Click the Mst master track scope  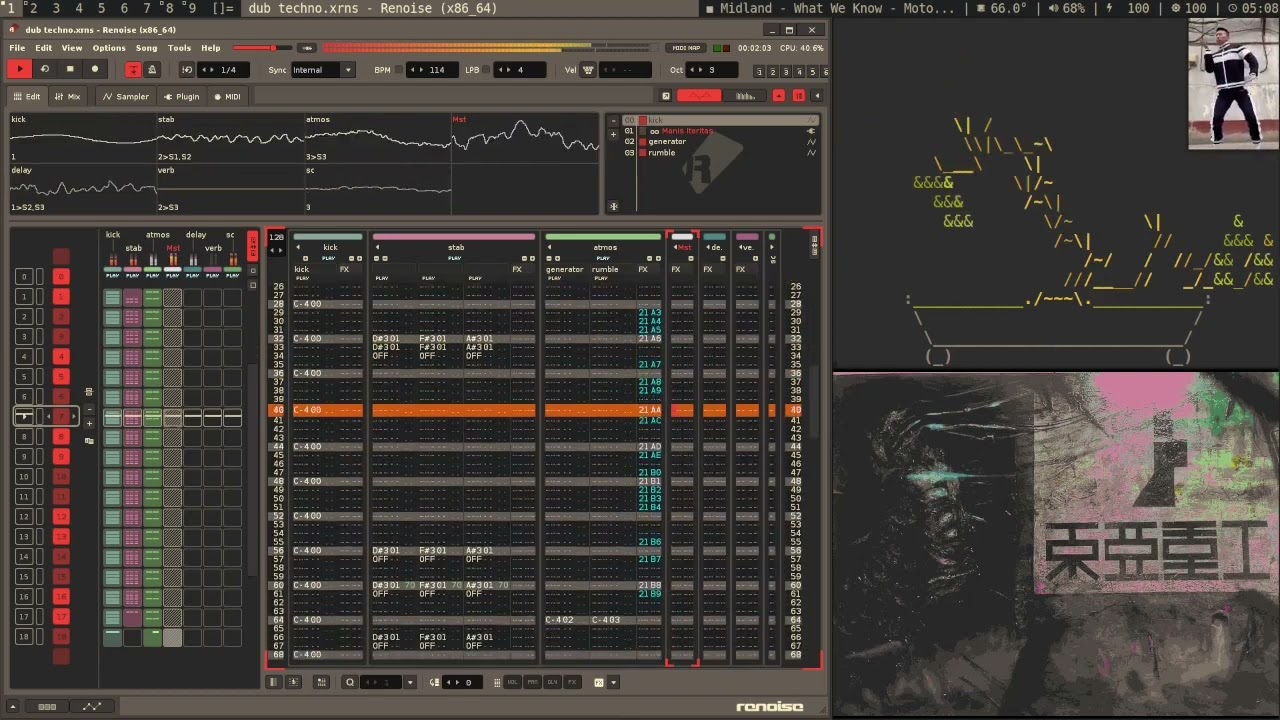click(x=526, y=138)
